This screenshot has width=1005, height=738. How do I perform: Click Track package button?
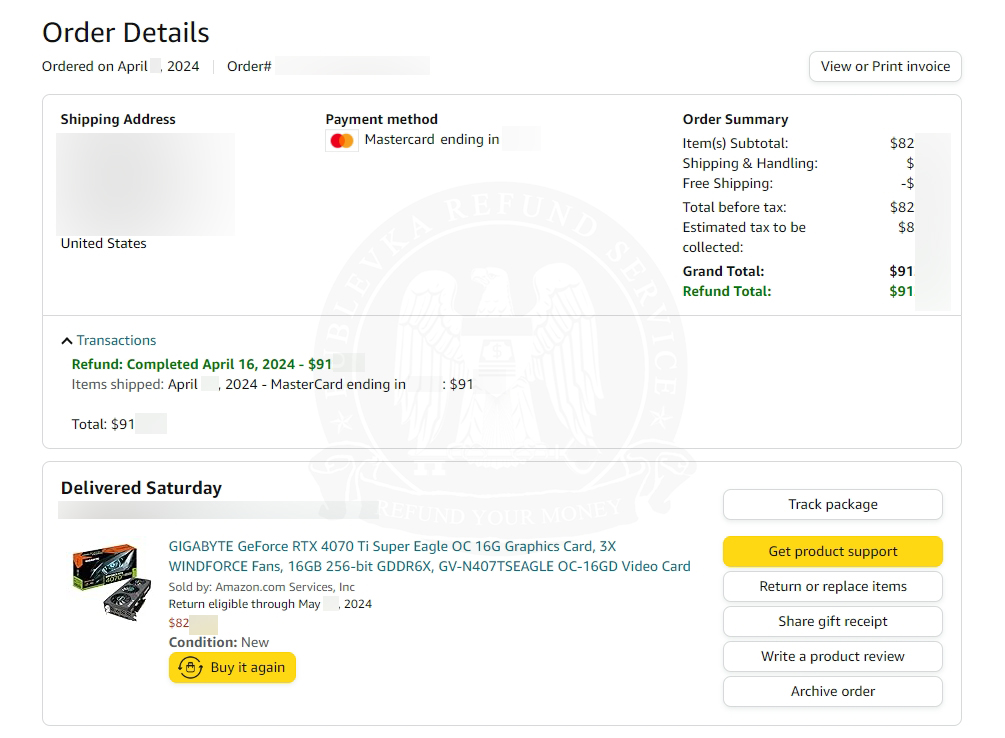tap(833, 505)
